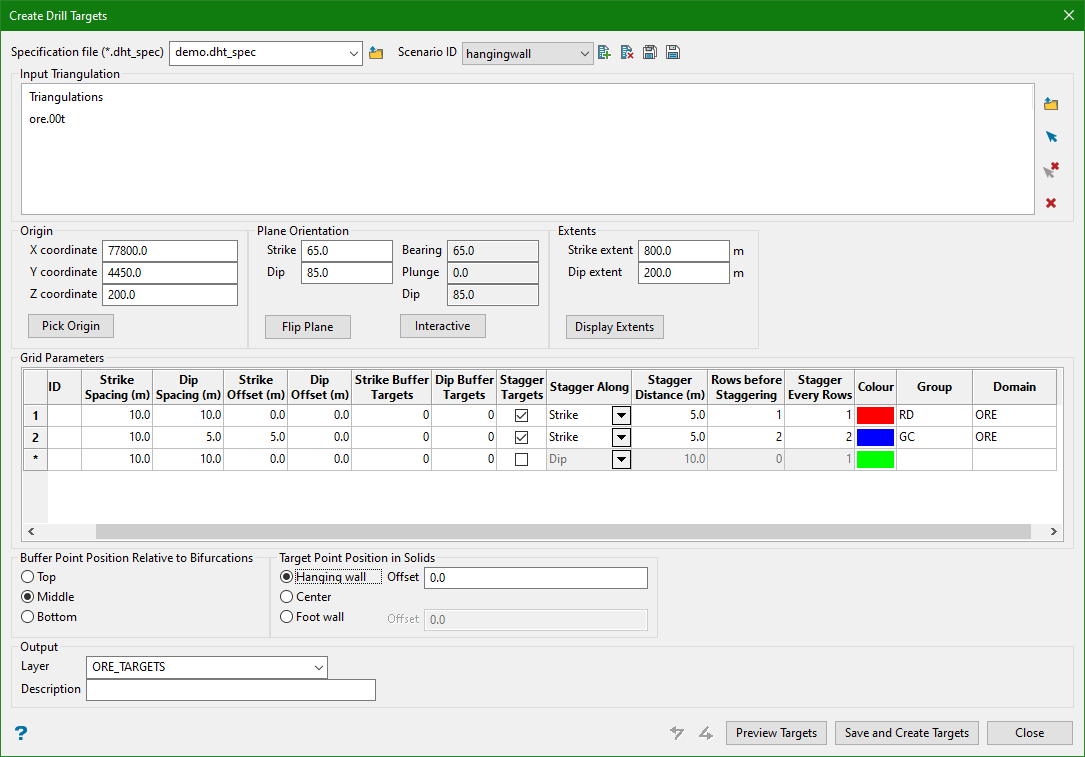This screenshot has height=757, width=1085.
Task: Open help with the question mark icon
Action: 20,733
